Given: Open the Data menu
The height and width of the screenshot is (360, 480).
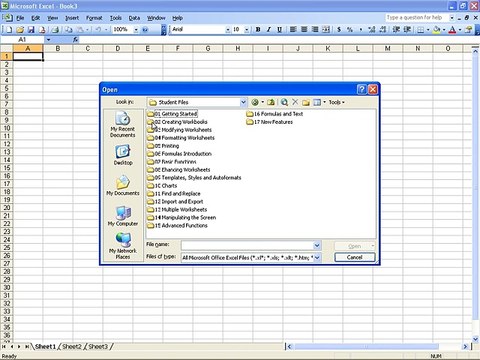Looking at the screenshot, I should [x=134, y=18].
